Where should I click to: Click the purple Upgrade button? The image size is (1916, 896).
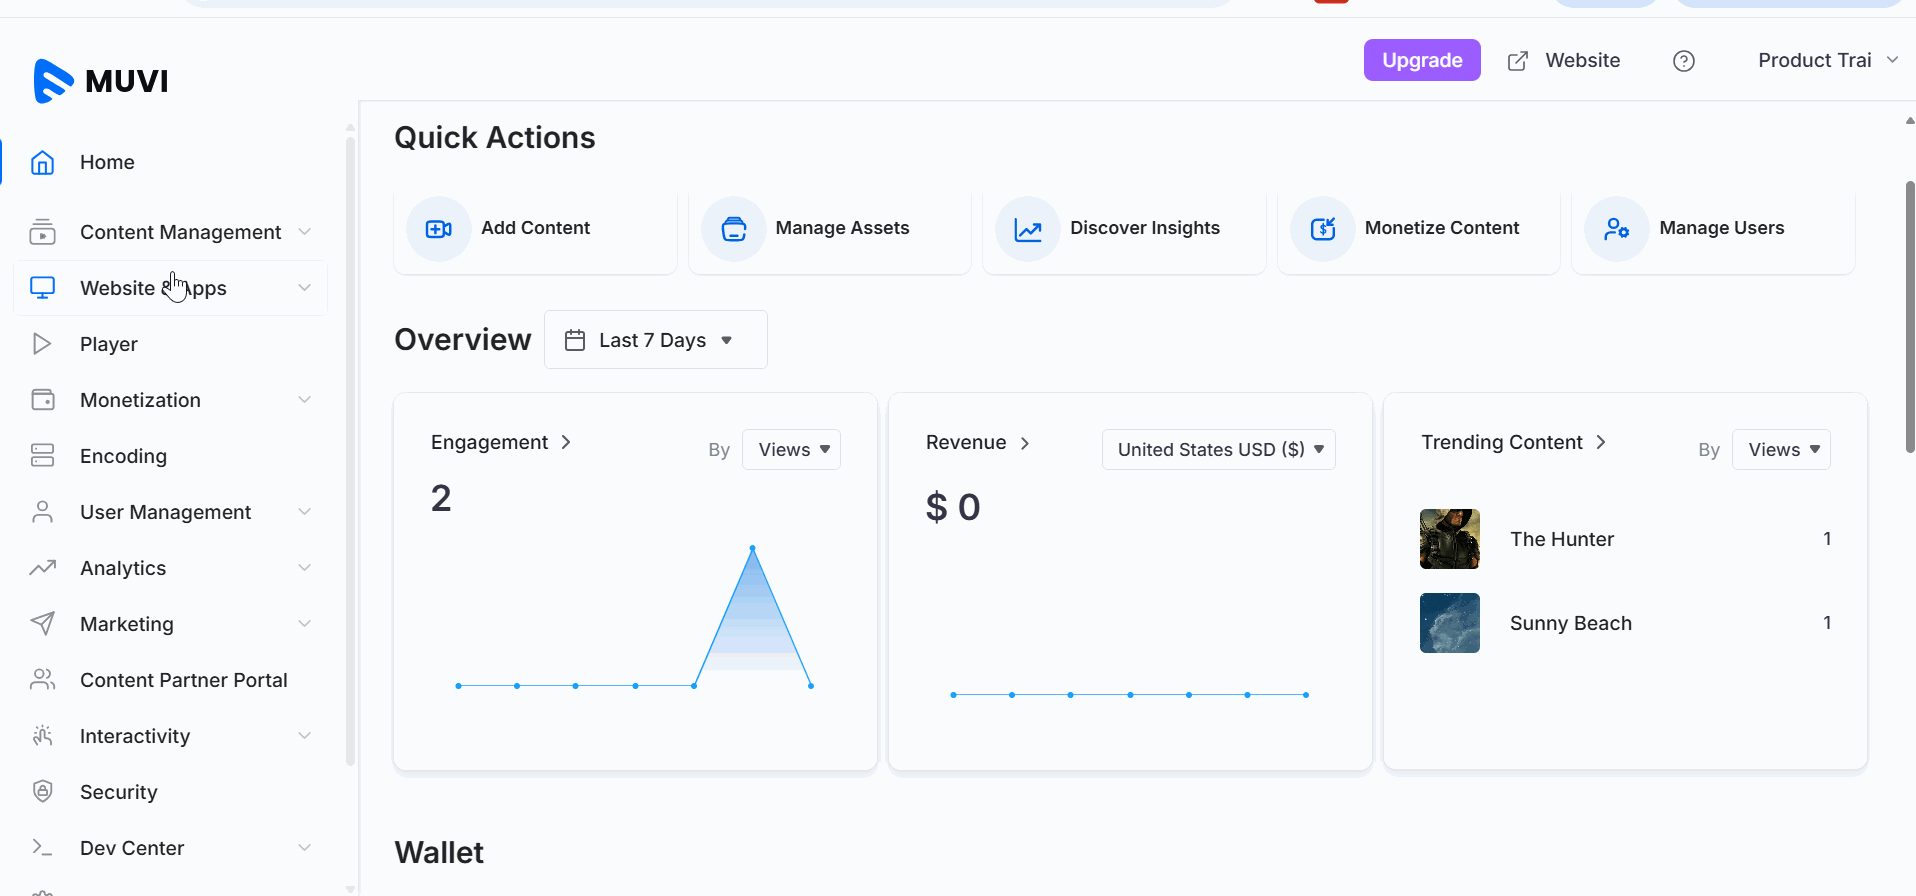tap(1421, 61)
